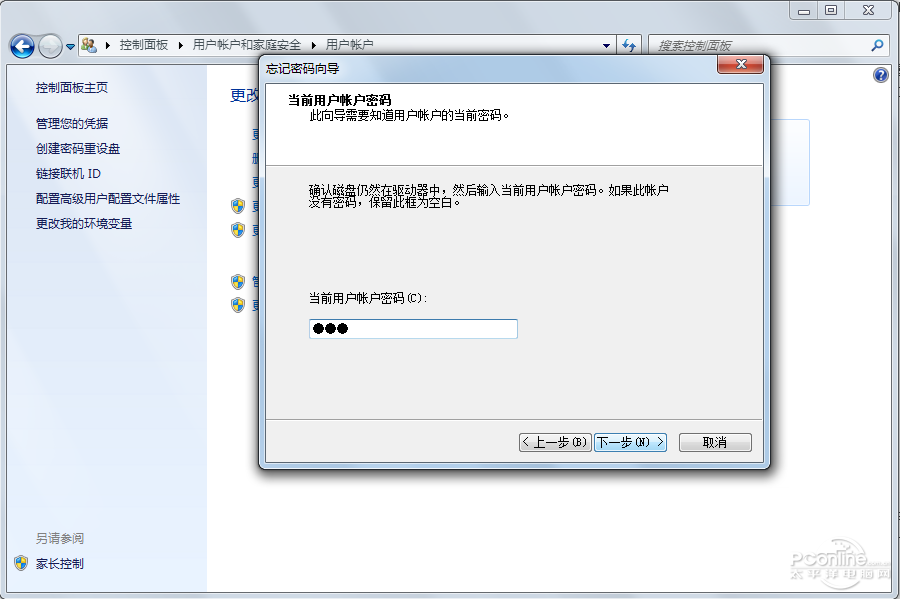Click the magnifier icon in search box
This screenshot has width=900, height=599.
coord(877,45)
